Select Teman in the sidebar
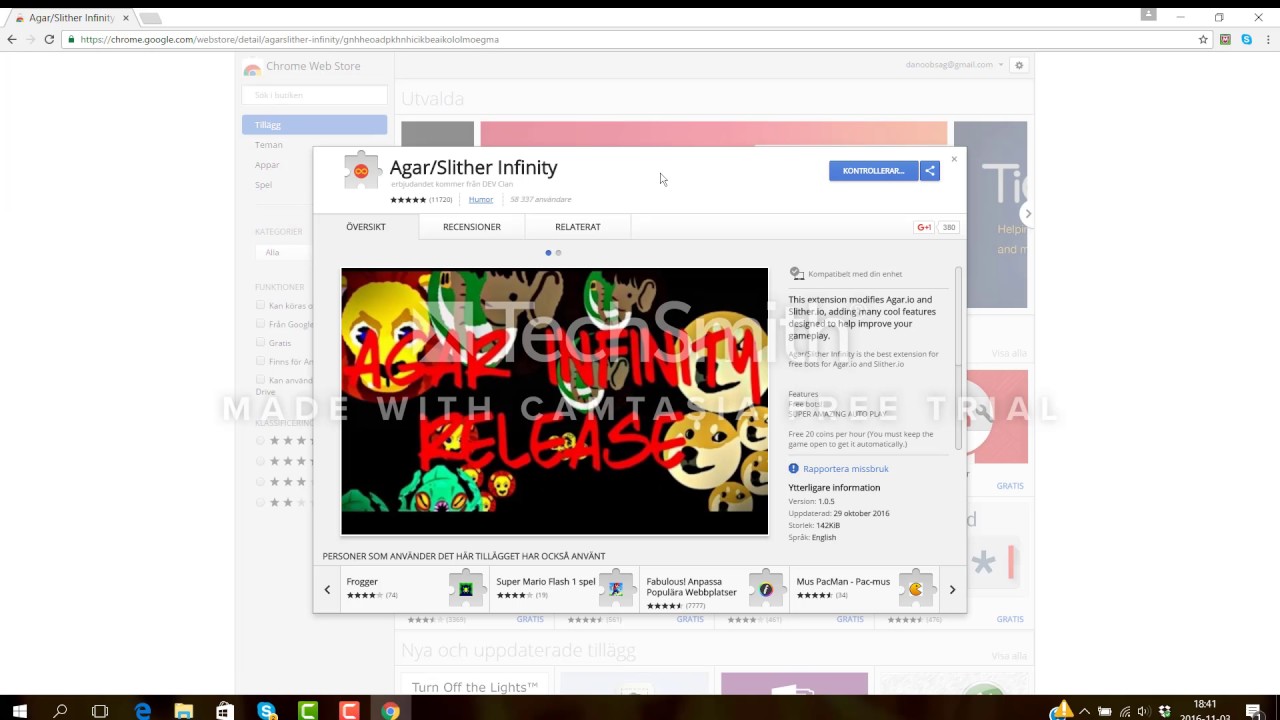This screenshot has width=1280, height=720. coord(269,145)
